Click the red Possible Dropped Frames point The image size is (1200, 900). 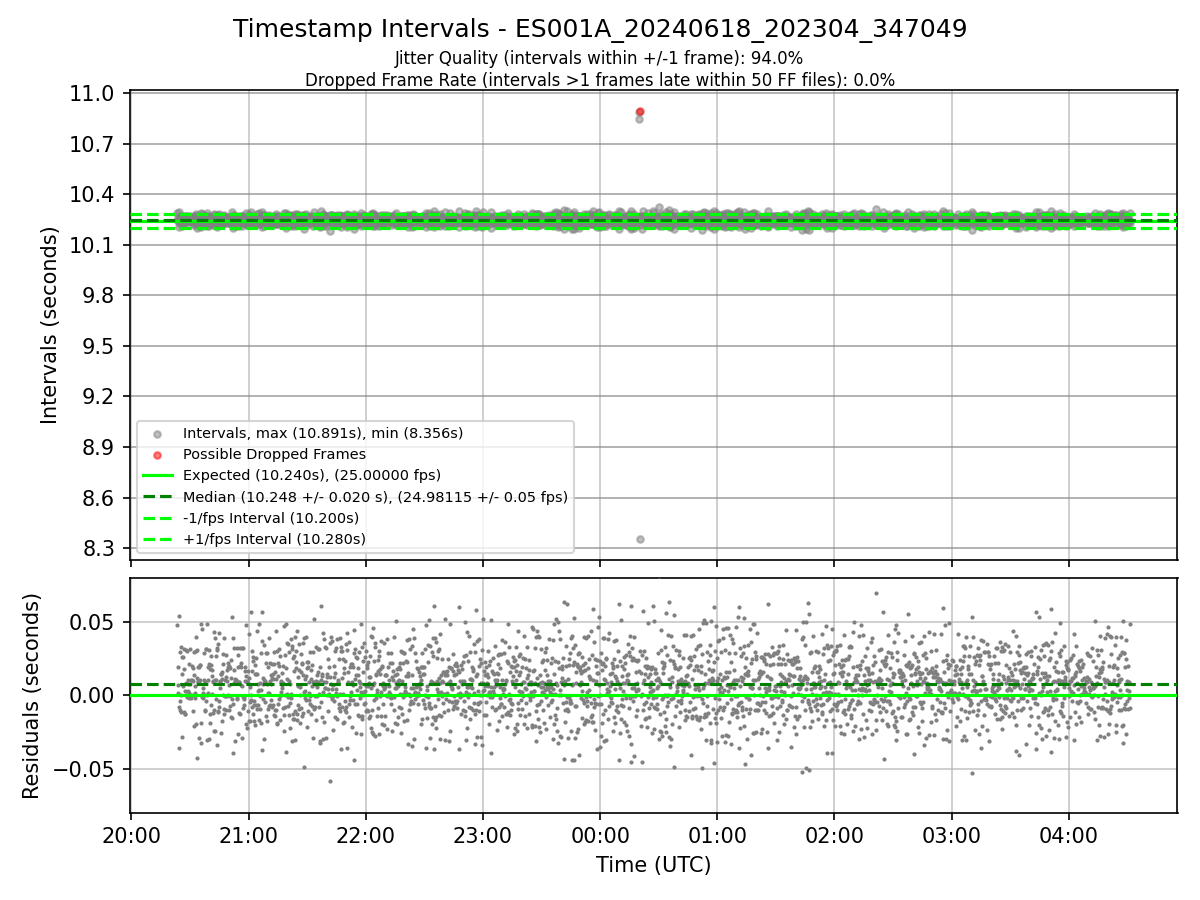click(x=640, y=112)
